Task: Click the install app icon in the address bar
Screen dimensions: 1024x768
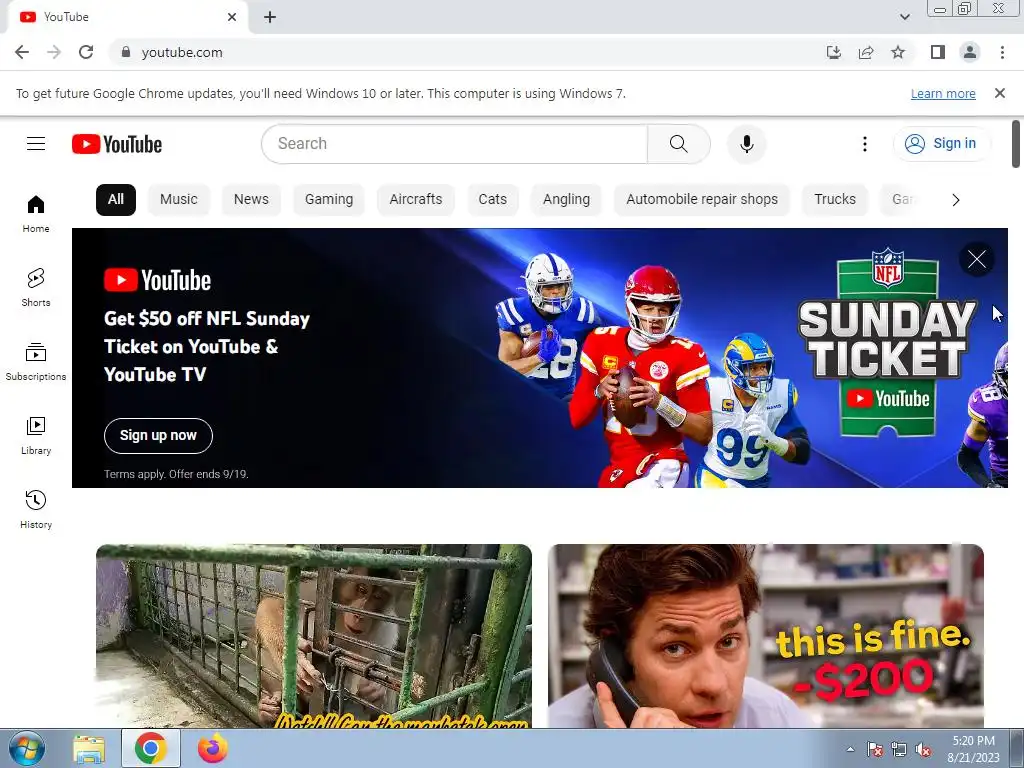Action: click(x=834, y=52)
